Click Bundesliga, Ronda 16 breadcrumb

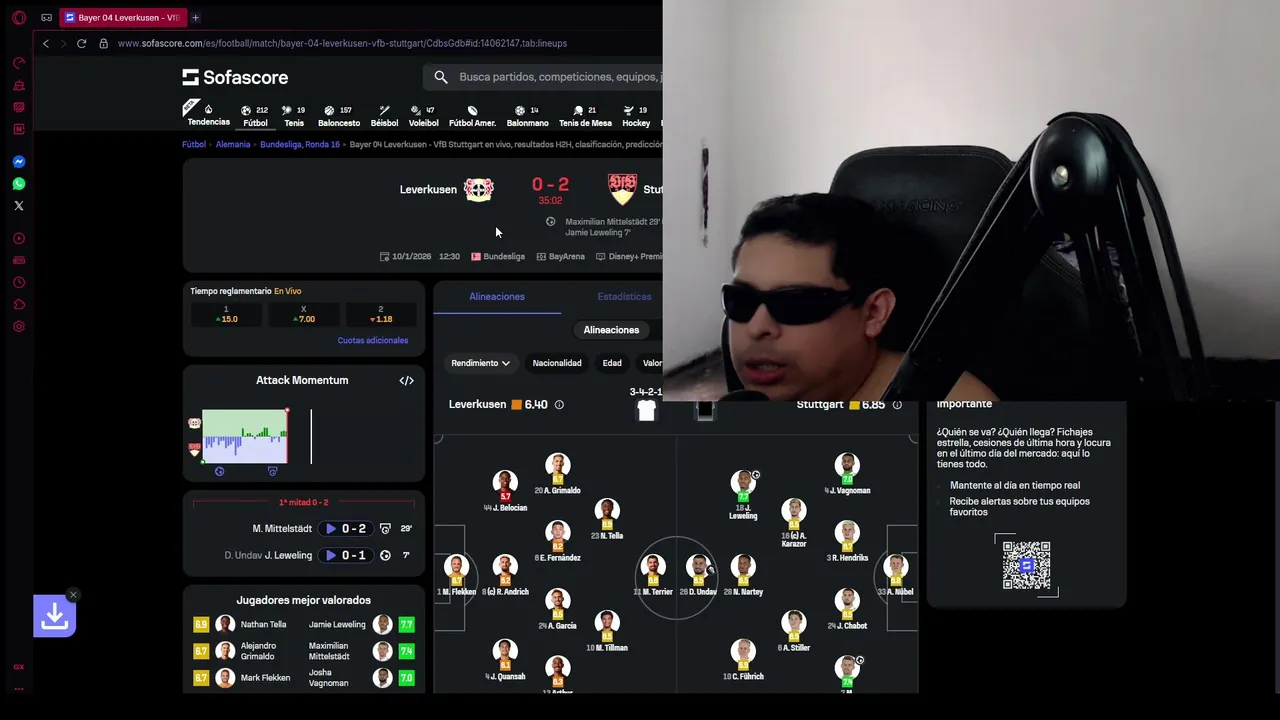[300, 144]
